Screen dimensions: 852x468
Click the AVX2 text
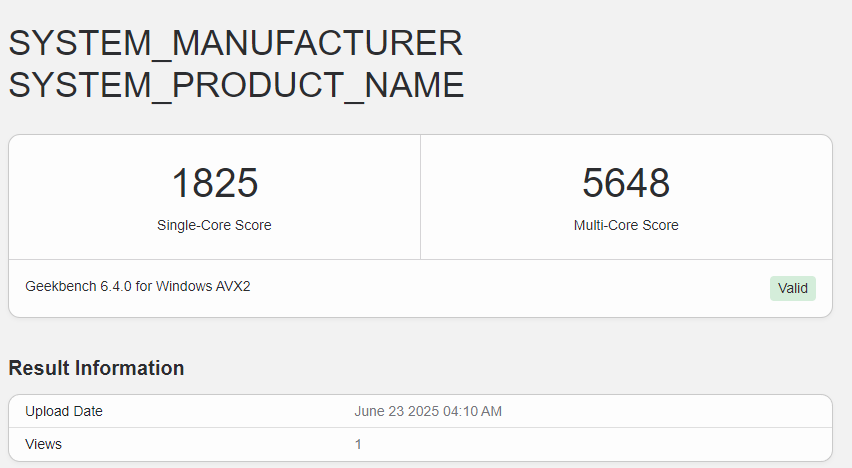point(233,286)
